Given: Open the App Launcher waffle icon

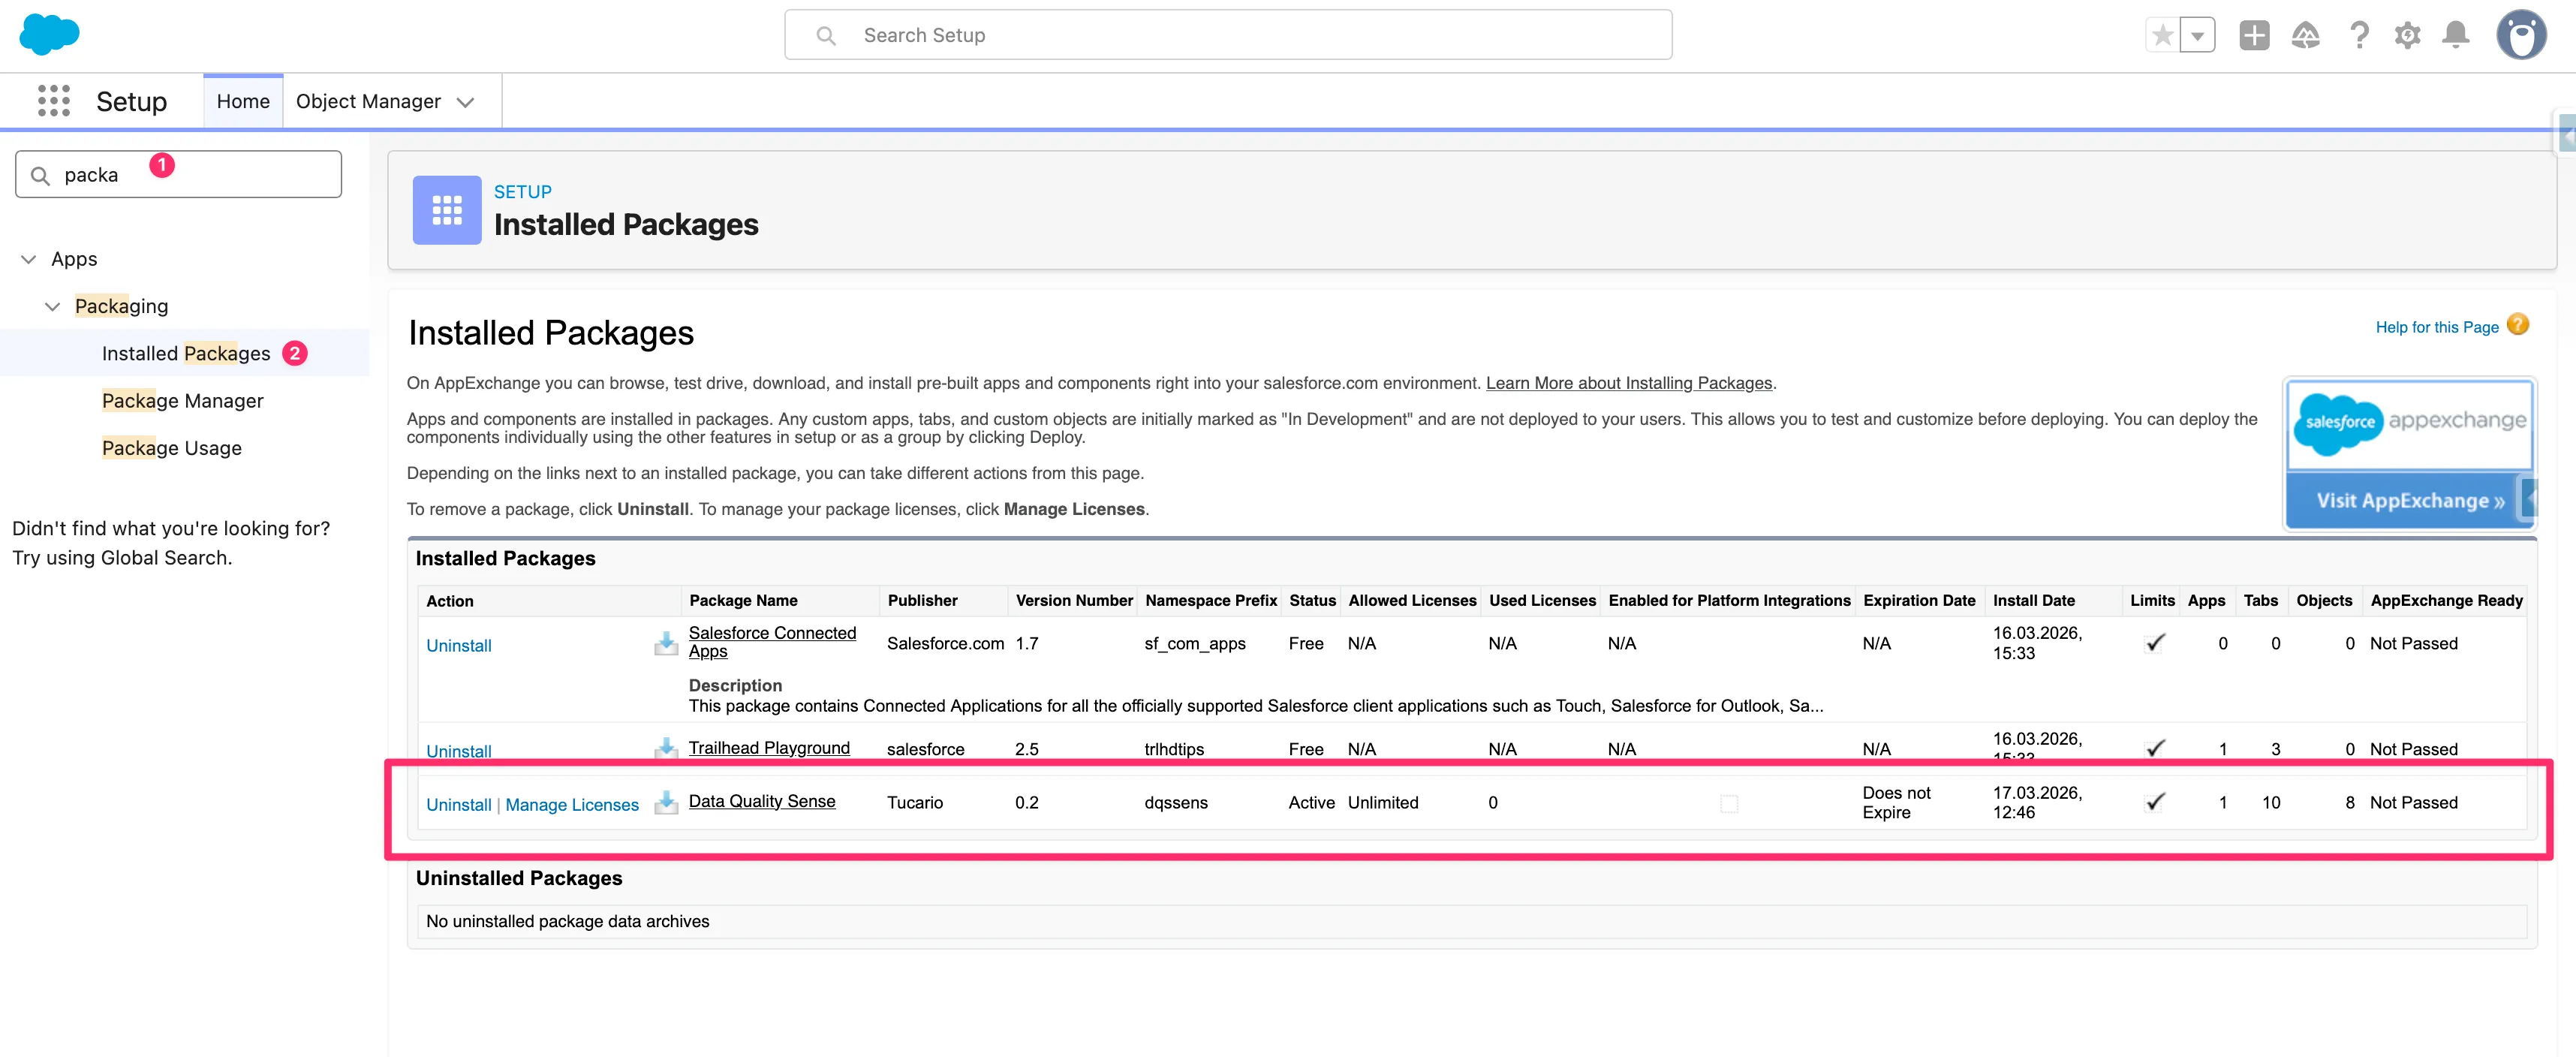Looking at the screenshot, I should (53, 100).
